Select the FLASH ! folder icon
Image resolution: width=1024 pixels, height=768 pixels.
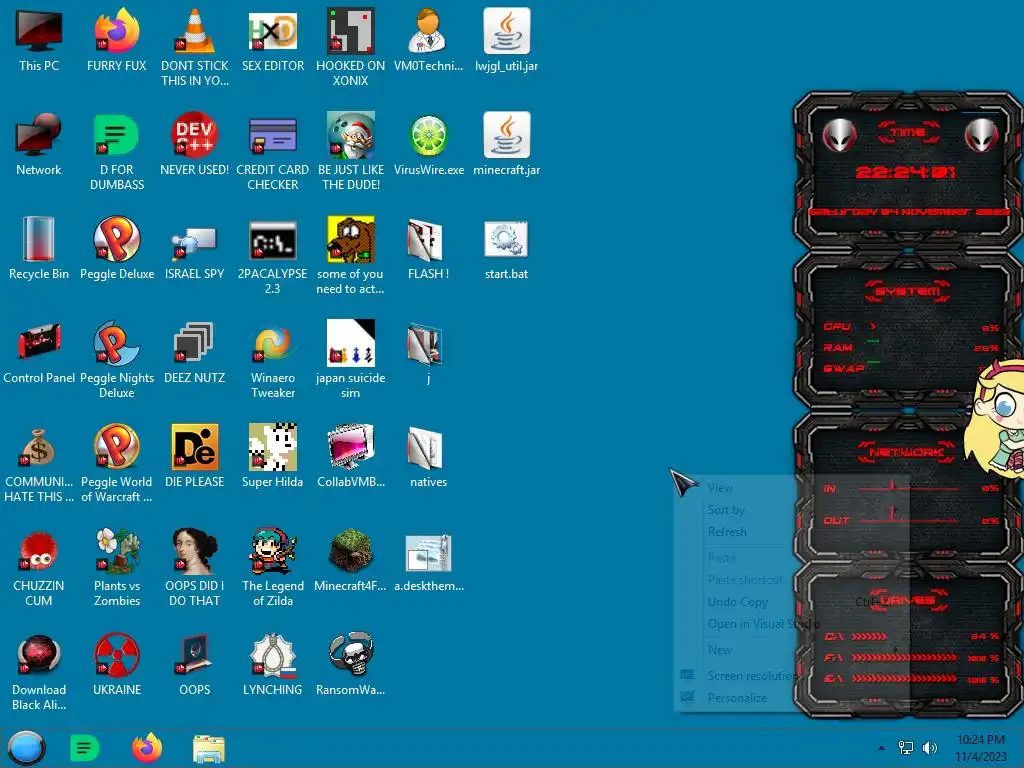pyautogui.click(x=428, y=248)
